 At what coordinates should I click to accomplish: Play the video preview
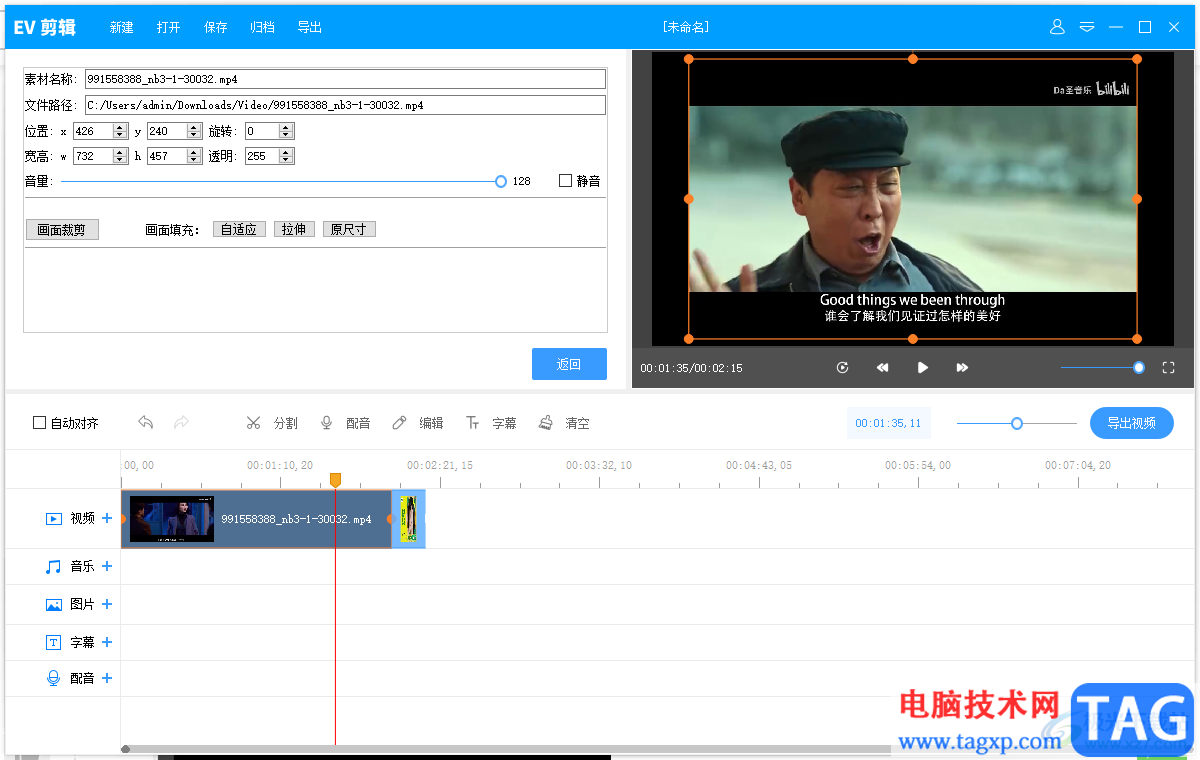tap(922, 368)
